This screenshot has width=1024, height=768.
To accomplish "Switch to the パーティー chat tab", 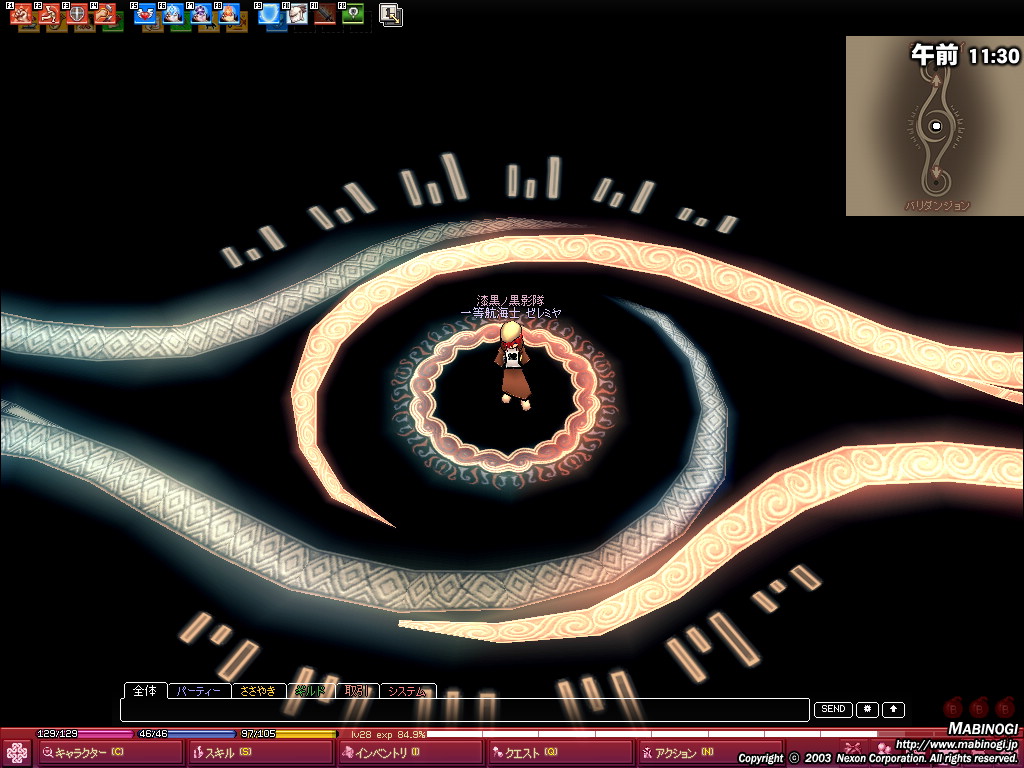I will coord(199,691).
